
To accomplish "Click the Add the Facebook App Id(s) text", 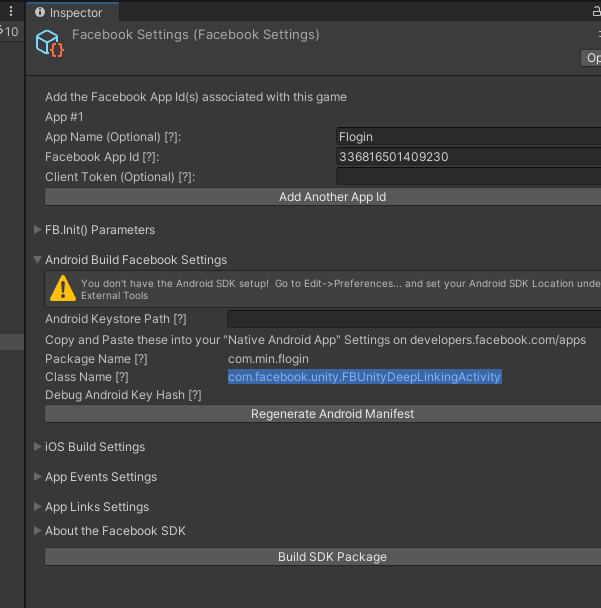I will coord(196,97).
